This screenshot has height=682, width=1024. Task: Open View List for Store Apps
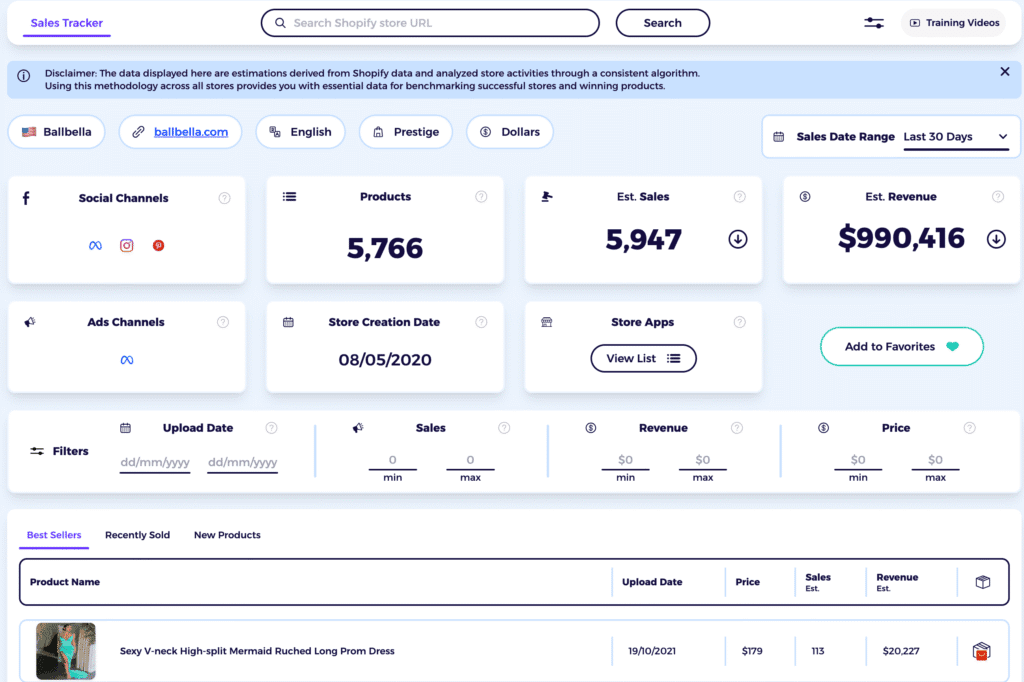pyautogui.click(x=643, y=358)
